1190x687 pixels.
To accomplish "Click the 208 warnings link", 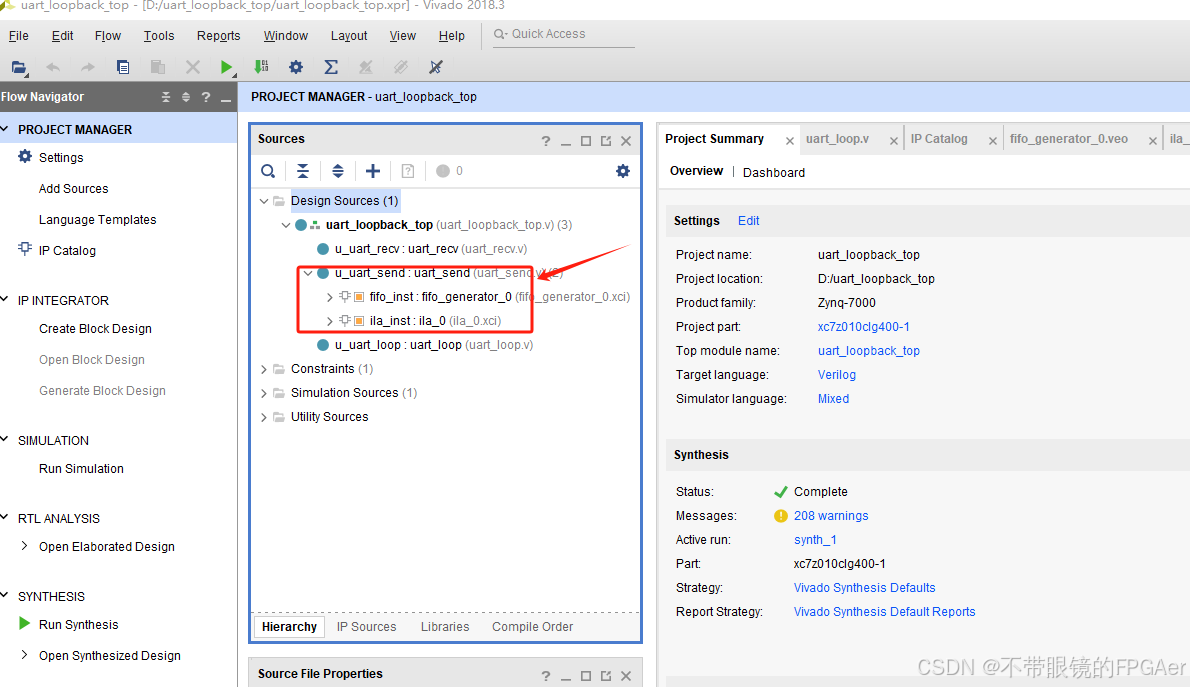I will [830, 516].
